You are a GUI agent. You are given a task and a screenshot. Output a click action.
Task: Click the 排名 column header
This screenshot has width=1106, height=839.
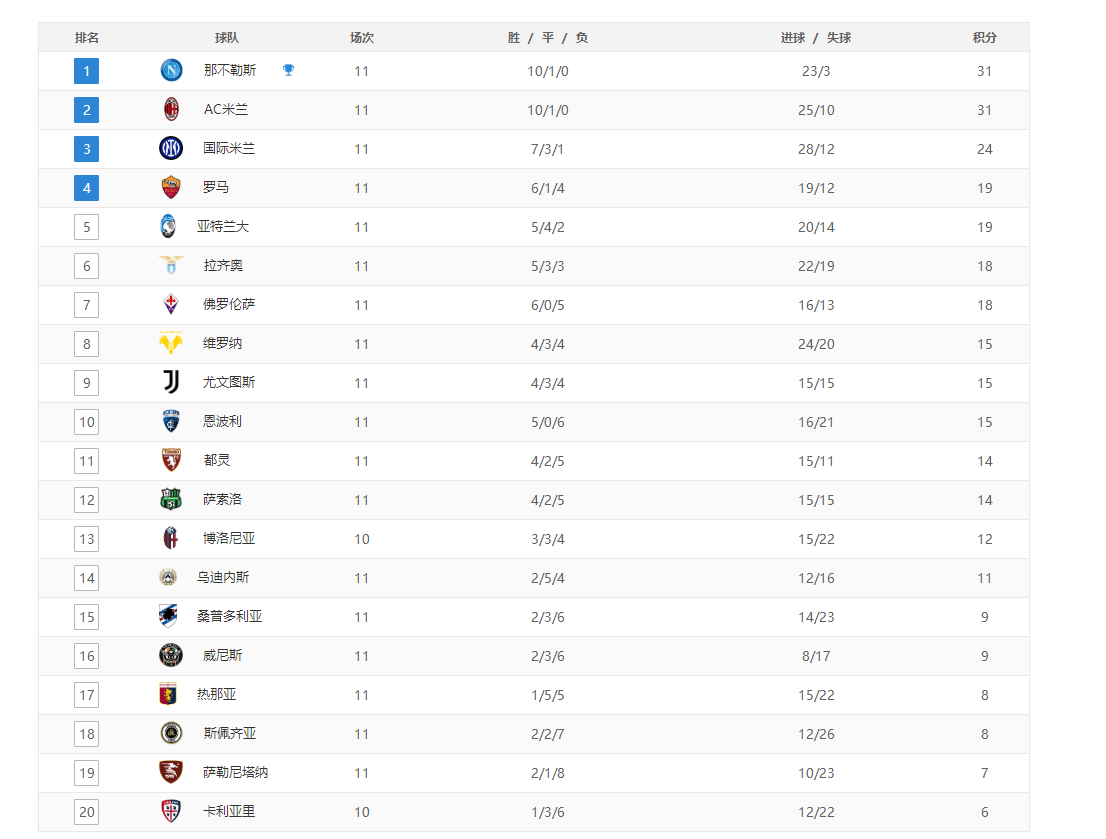coord(87,38)
